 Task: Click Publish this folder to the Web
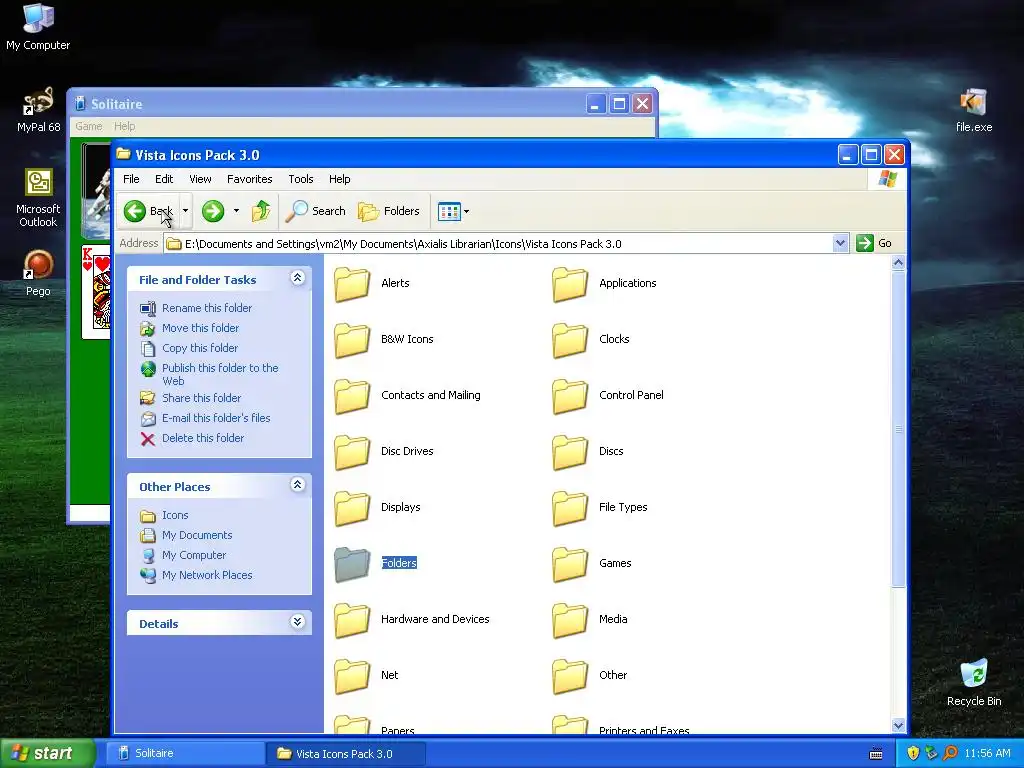point(220,374)
